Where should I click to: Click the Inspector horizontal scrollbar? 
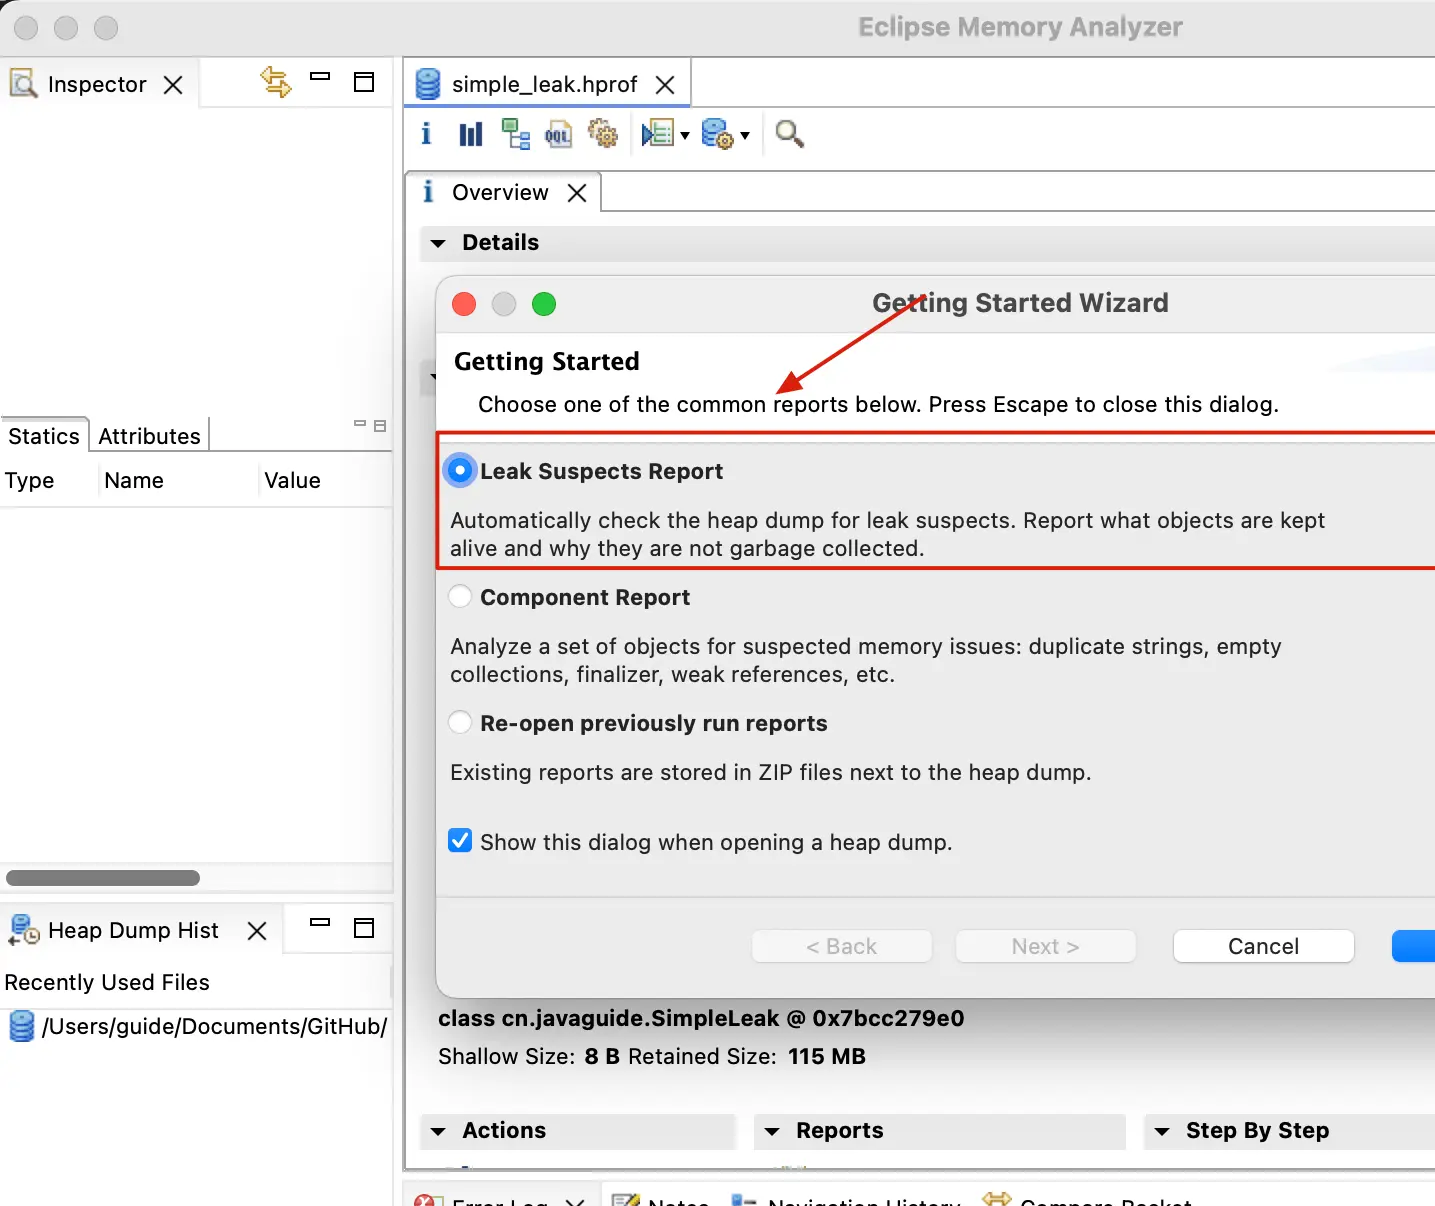[103, 878]
